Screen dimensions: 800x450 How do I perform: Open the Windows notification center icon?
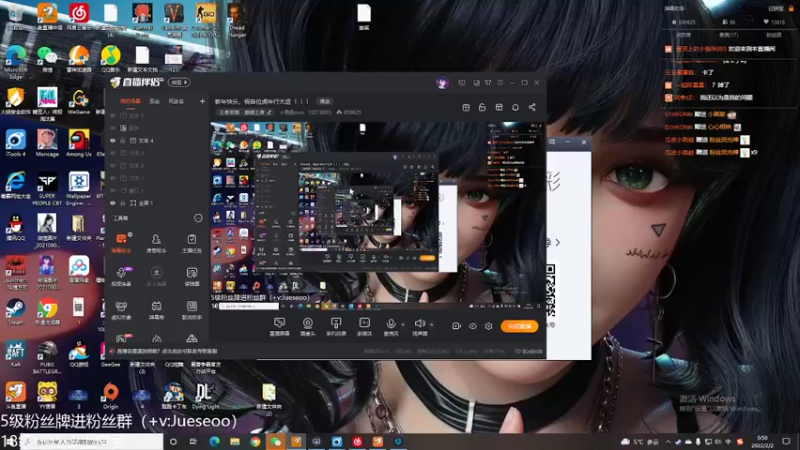click(786, 442)
